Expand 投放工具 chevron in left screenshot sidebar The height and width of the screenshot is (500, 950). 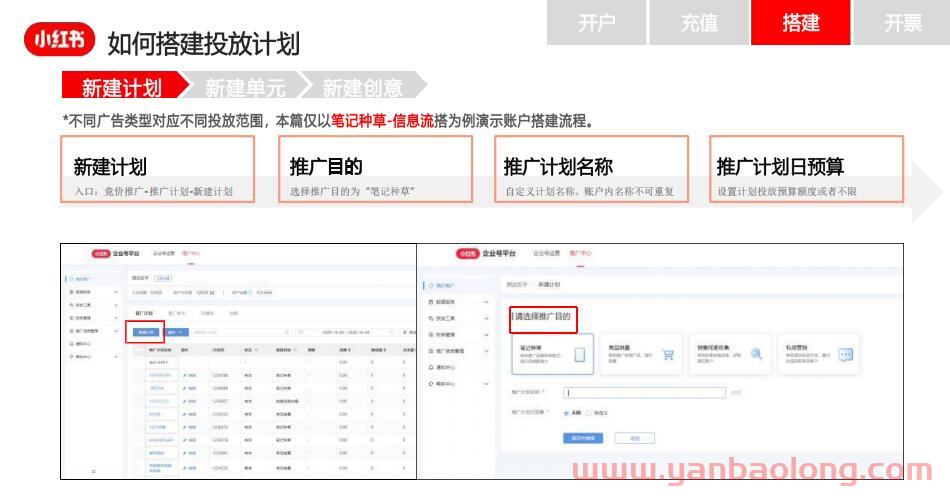point(116,305)
